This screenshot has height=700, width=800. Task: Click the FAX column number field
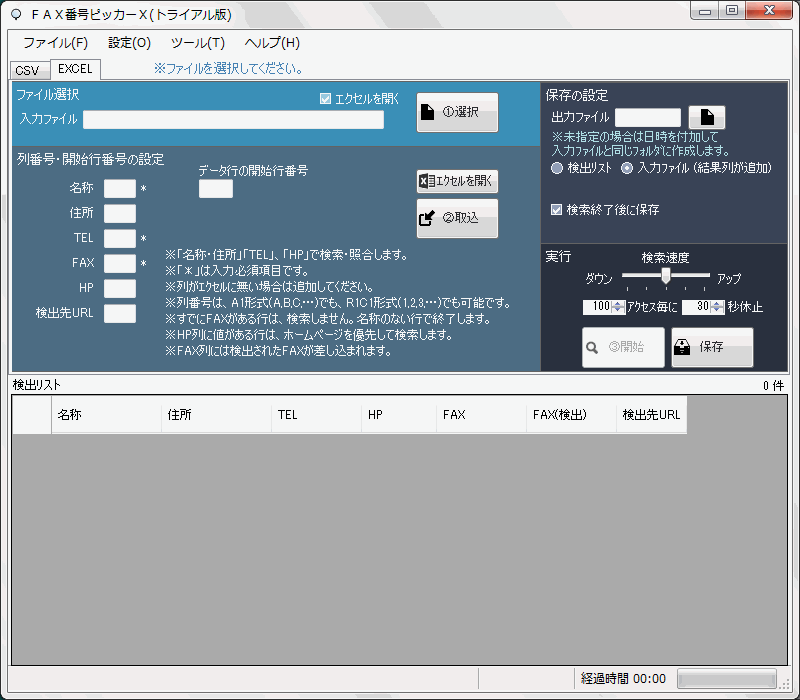(119, 264)
